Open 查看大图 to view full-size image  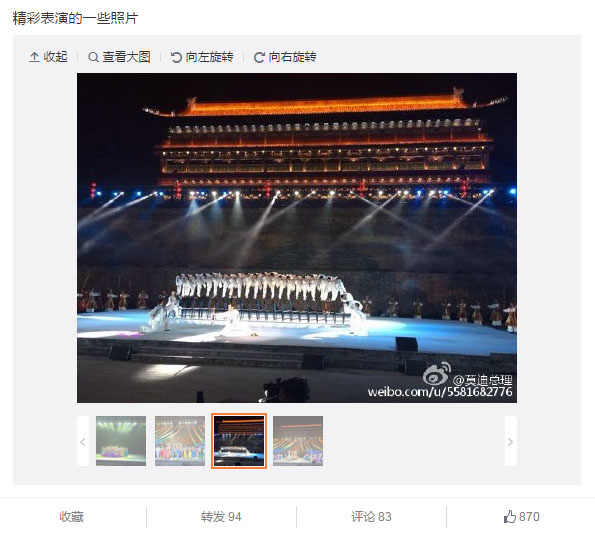click(x=119, y=57)
